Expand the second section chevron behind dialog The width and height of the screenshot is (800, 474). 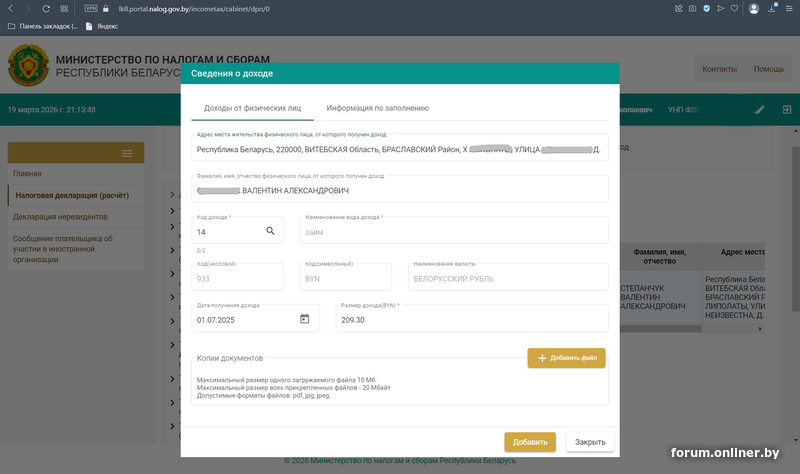point(172,211)
